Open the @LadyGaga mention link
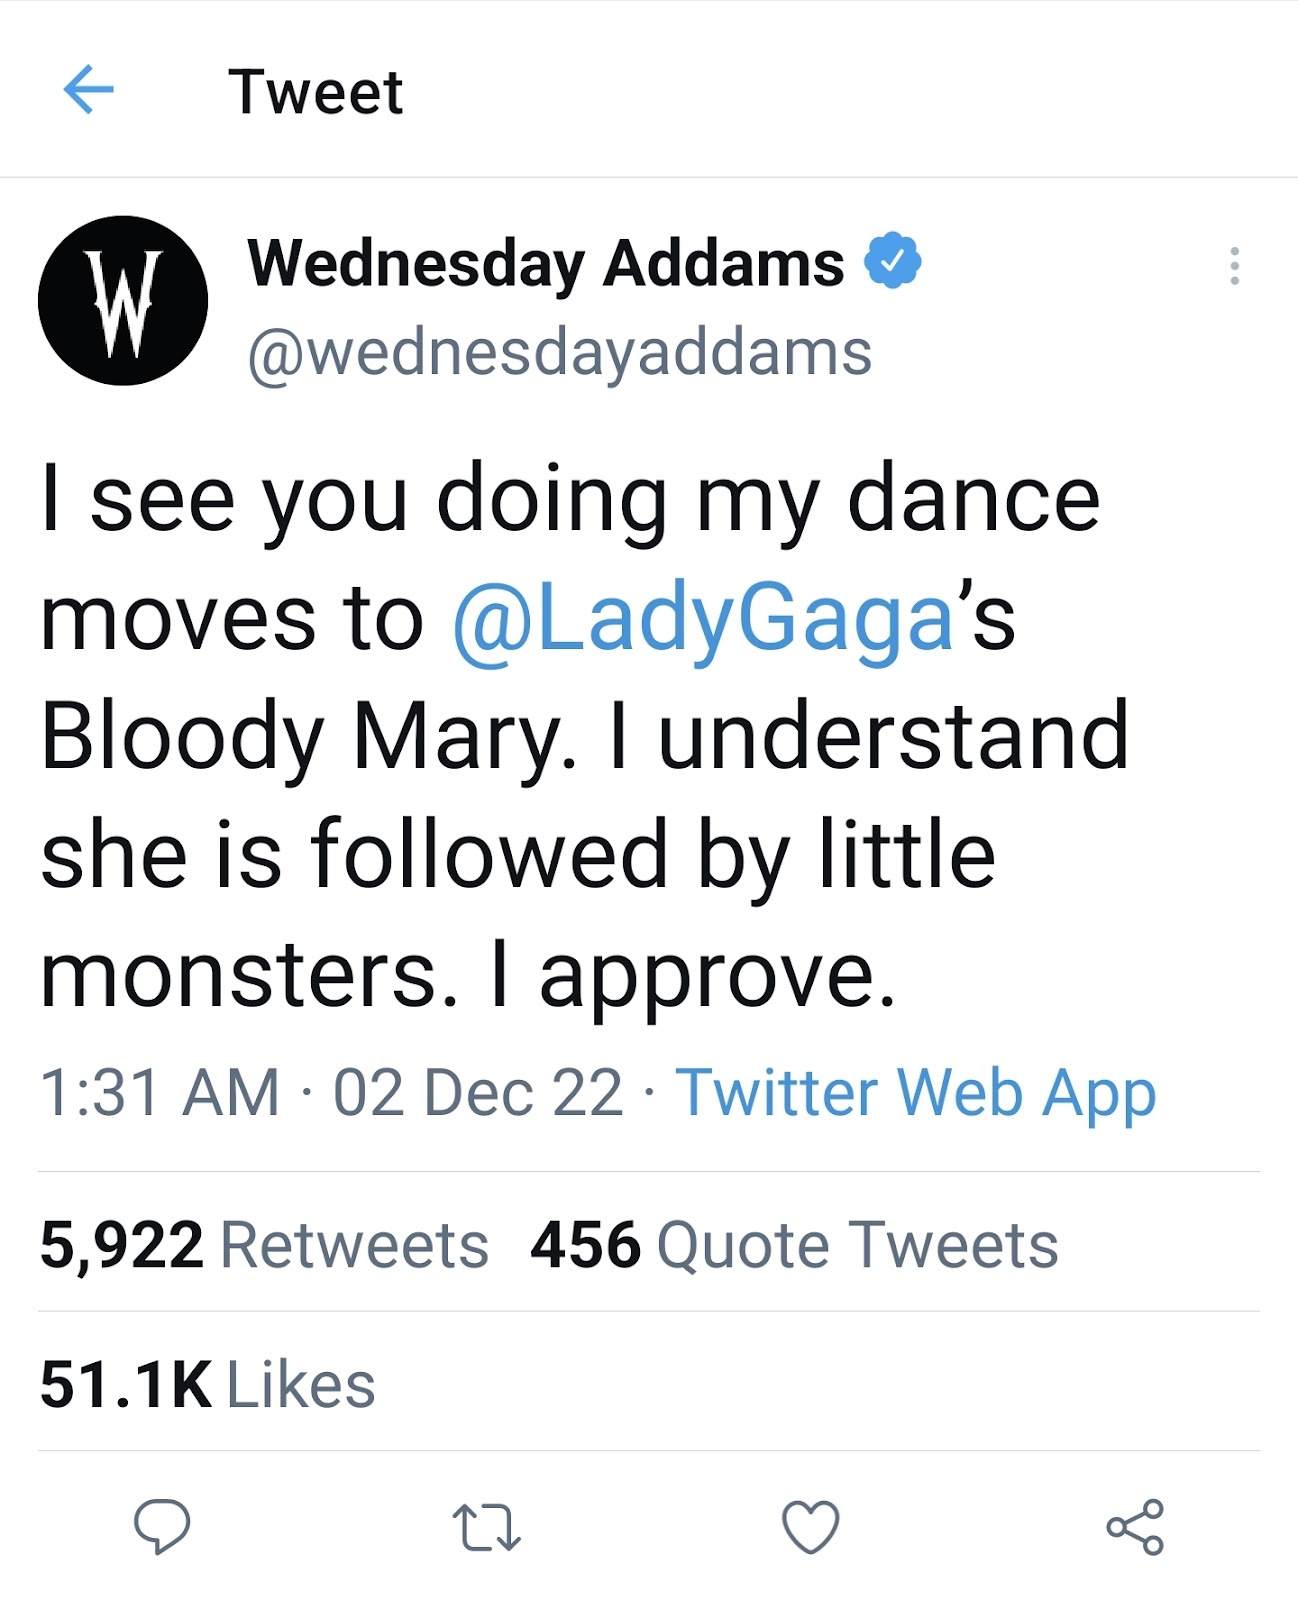 702,618
